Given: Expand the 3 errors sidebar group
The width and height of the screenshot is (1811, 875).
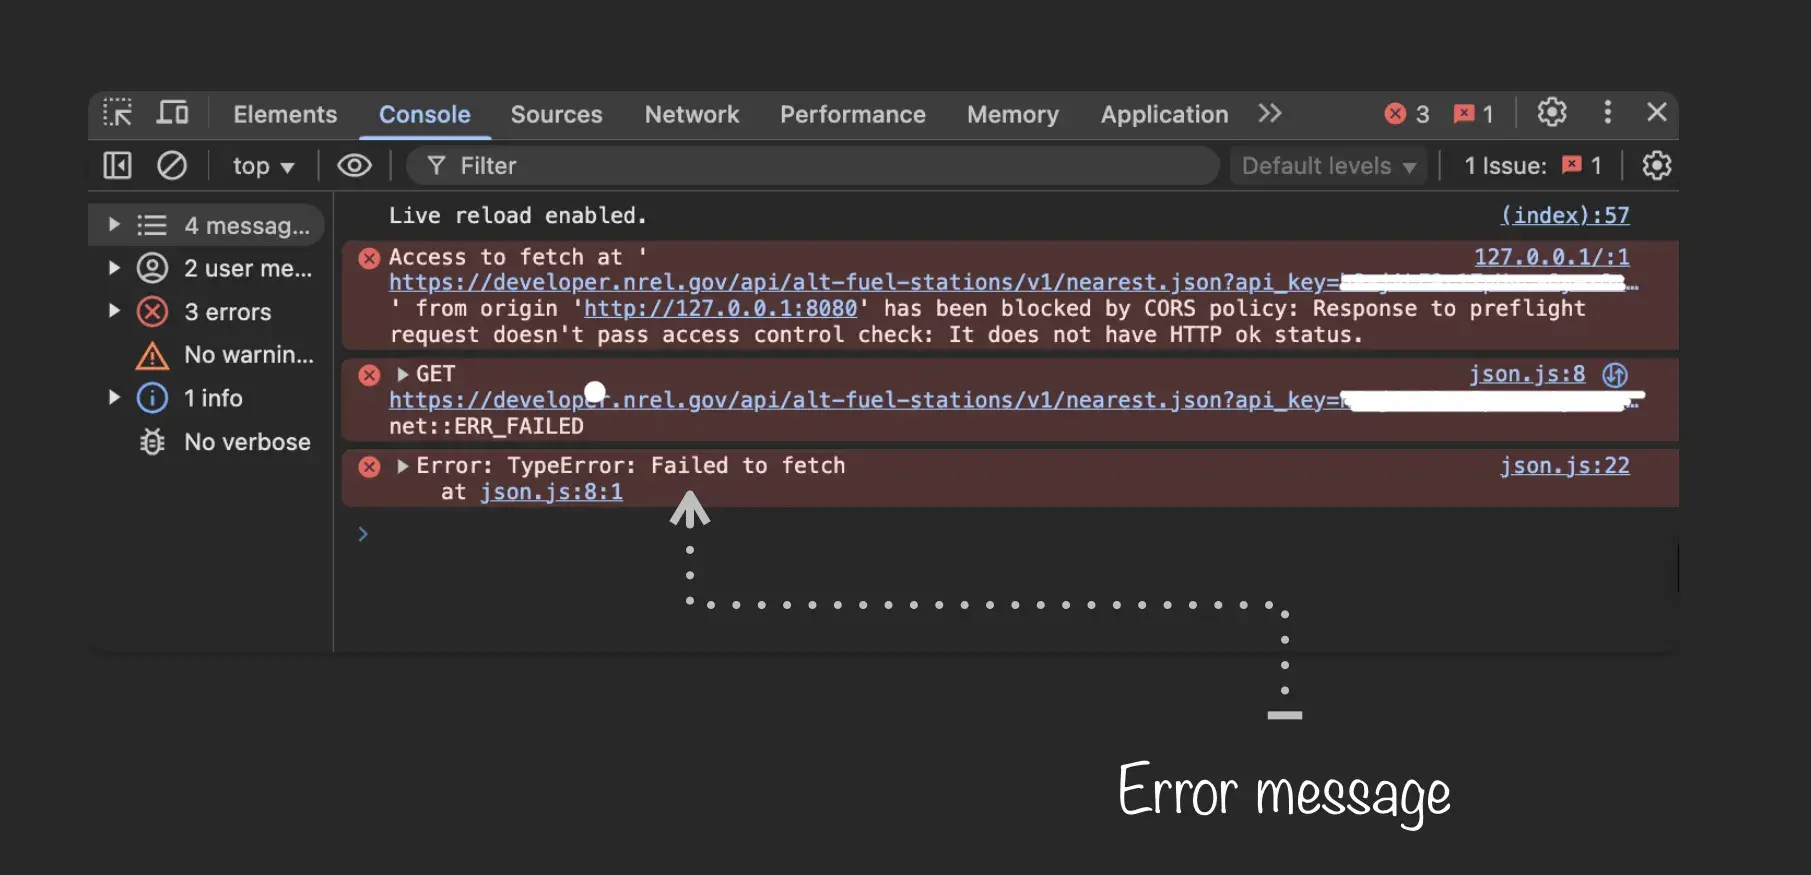Looking at the screenshot, I should click(114, 311).
